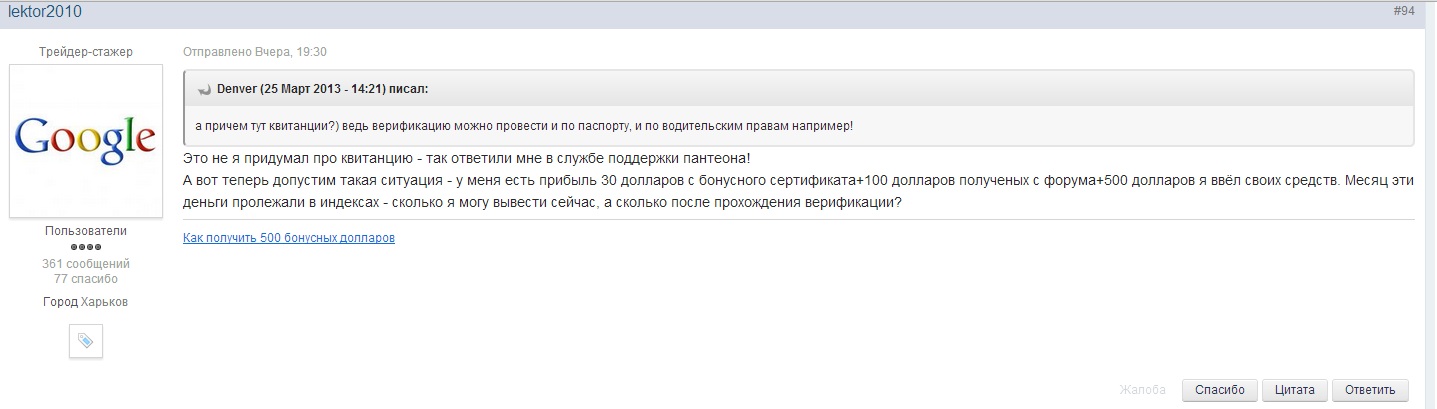Click the '361 сообщений' post count
The width and height of the screenshot is (1437, 409).
click(86, 264)
